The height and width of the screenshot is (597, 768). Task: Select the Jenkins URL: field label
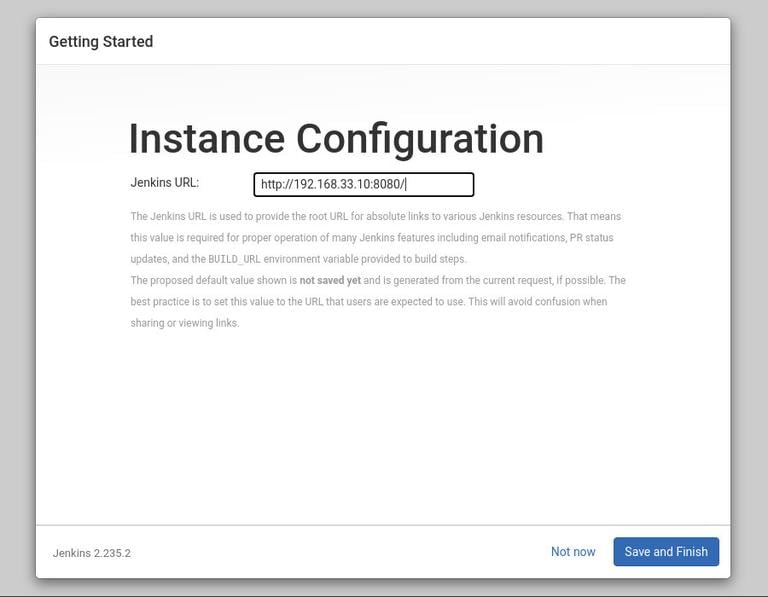[165, 183]
